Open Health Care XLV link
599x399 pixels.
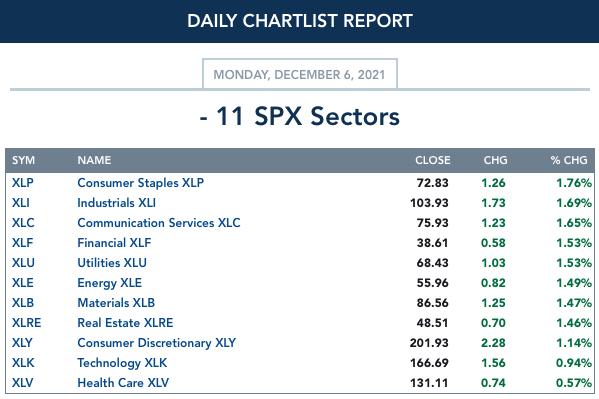coord(123,383)
